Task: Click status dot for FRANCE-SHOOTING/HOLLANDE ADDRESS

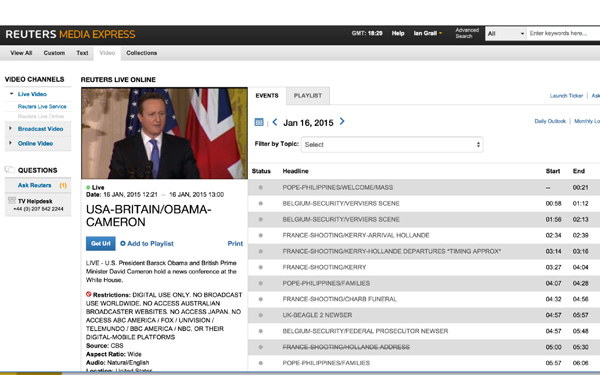Action: click(x=261, y=347)
